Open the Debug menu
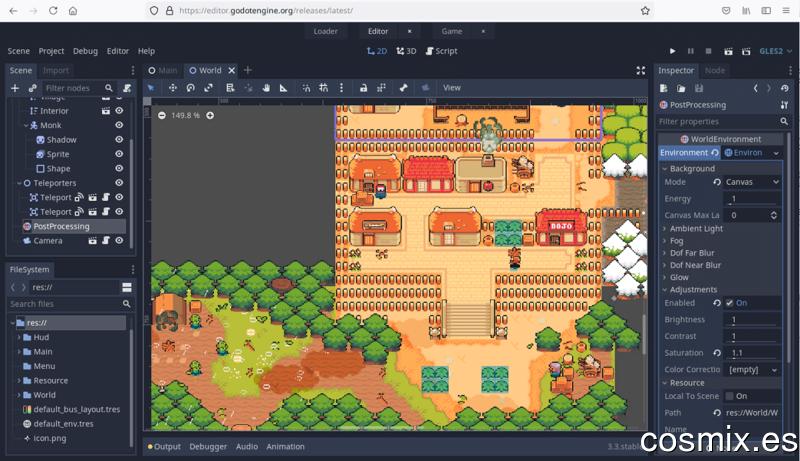The image size is (800, 461). pos(85,51)
